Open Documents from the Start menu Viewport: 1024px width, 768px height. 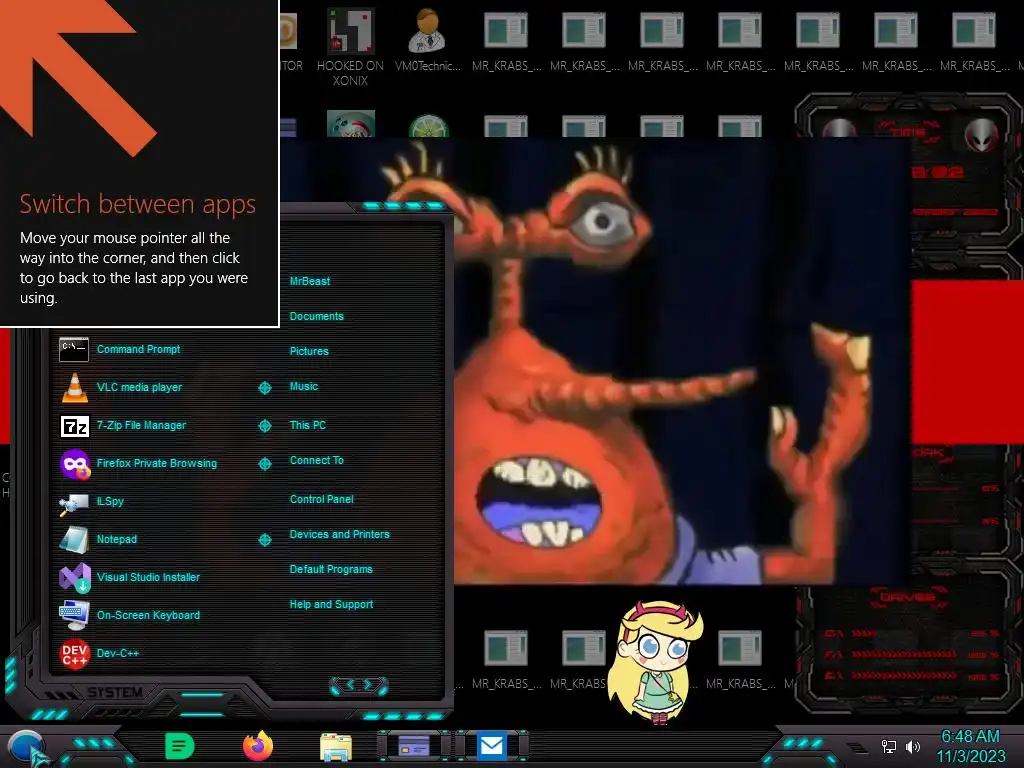(x=317, y=316)
